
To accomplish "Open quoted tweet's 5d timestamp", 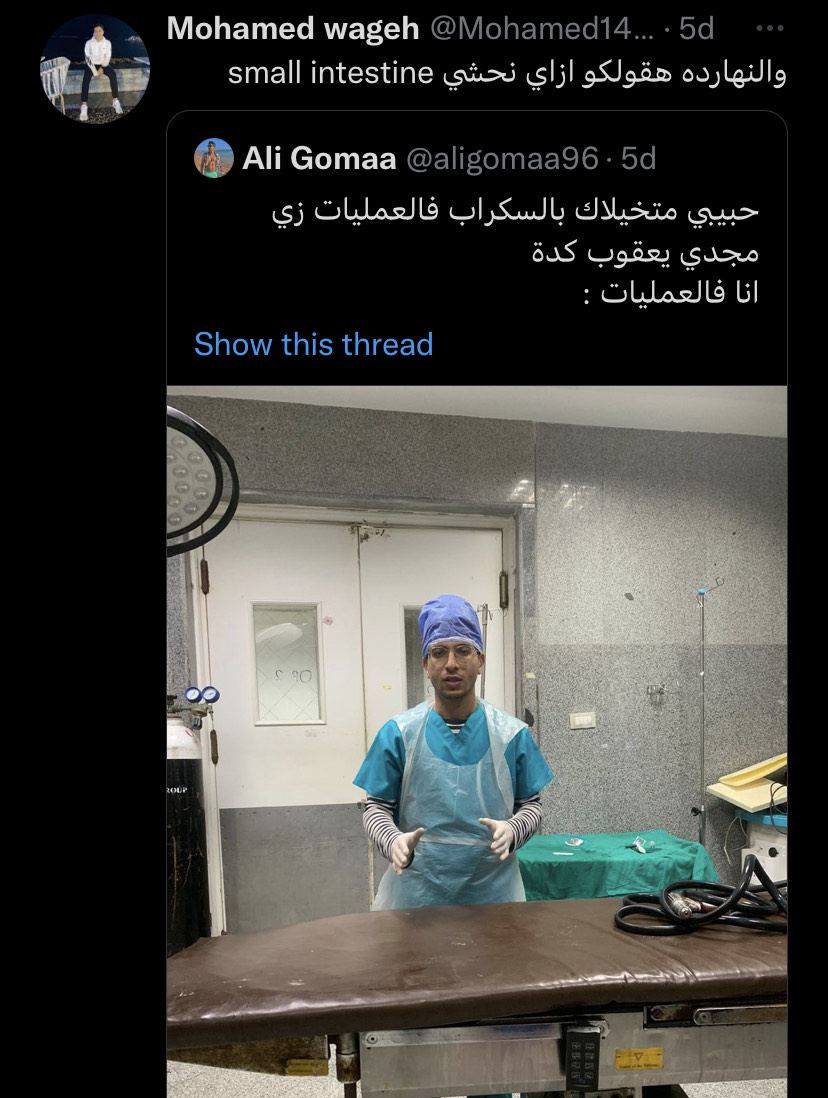I will coord(638,159).
